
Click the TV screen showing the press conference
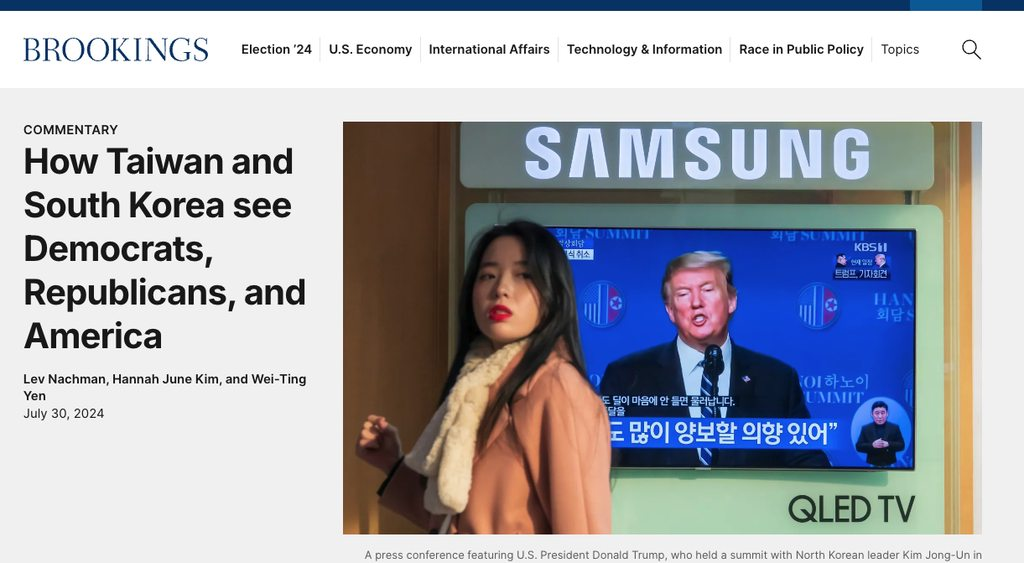tap(731, 347)
